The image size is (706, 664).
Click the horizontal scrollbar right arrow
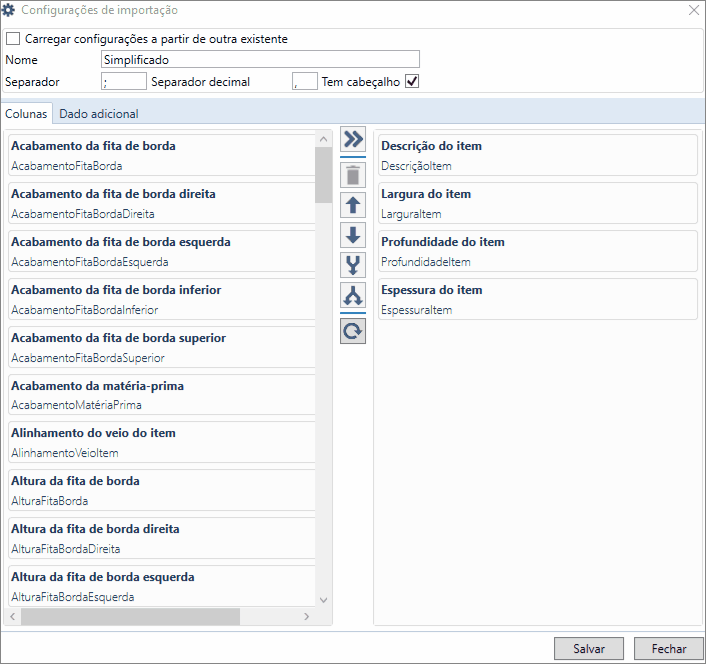pos(307,617)
